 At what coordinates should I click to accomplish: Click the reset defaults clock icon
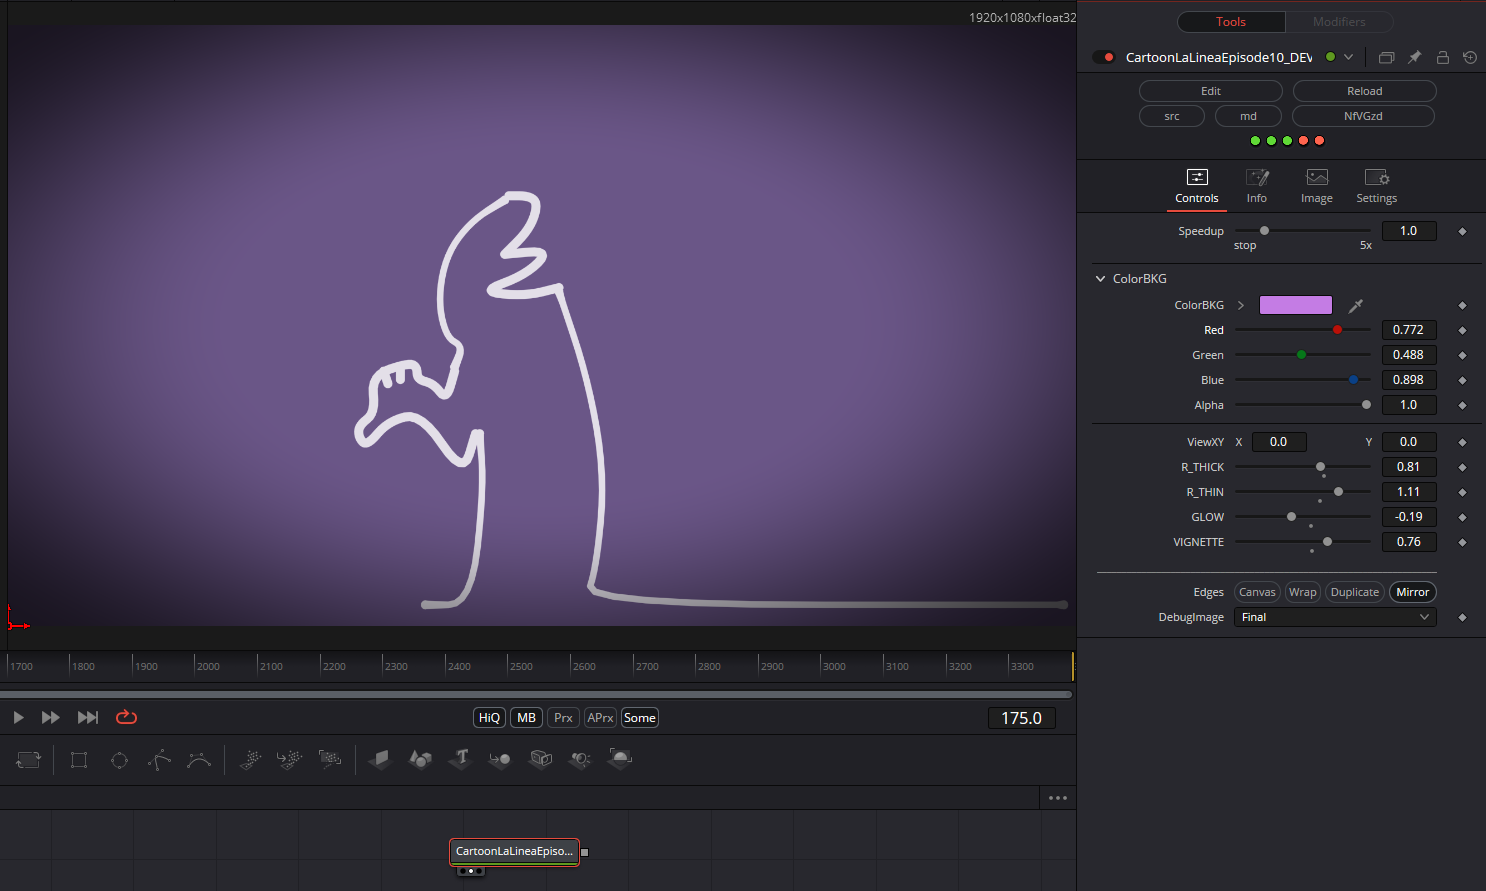point(1469,57)
